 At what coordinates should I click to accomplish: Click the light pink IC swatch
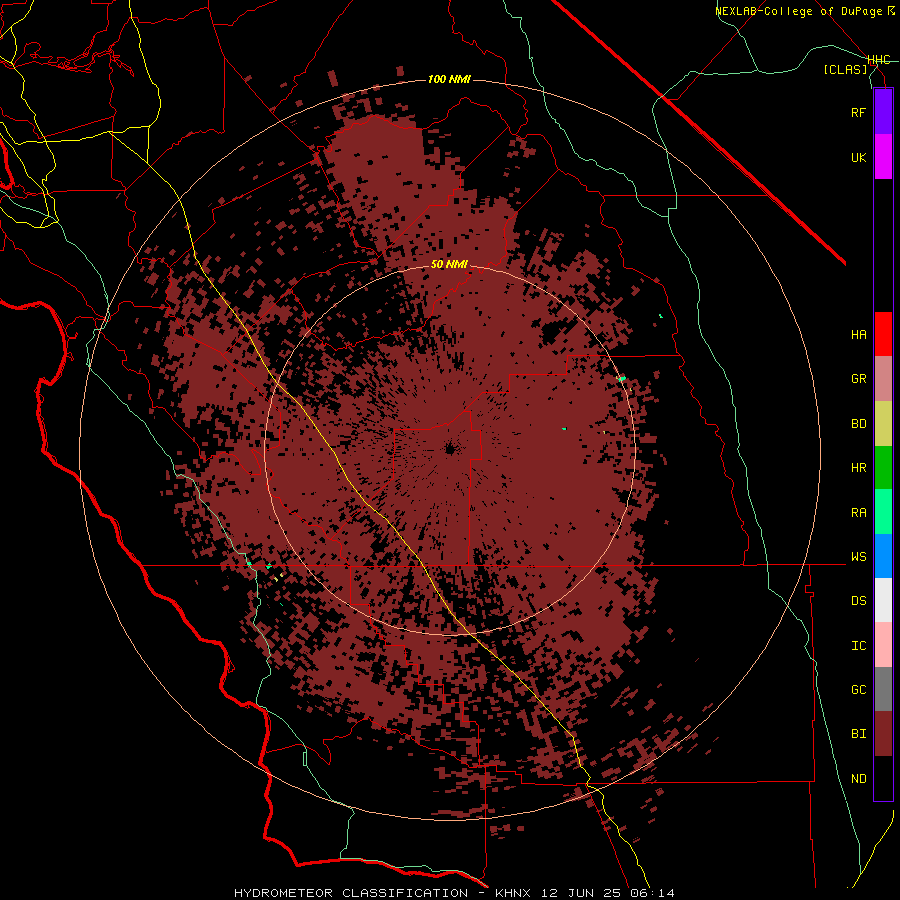(x=883, y=645)
